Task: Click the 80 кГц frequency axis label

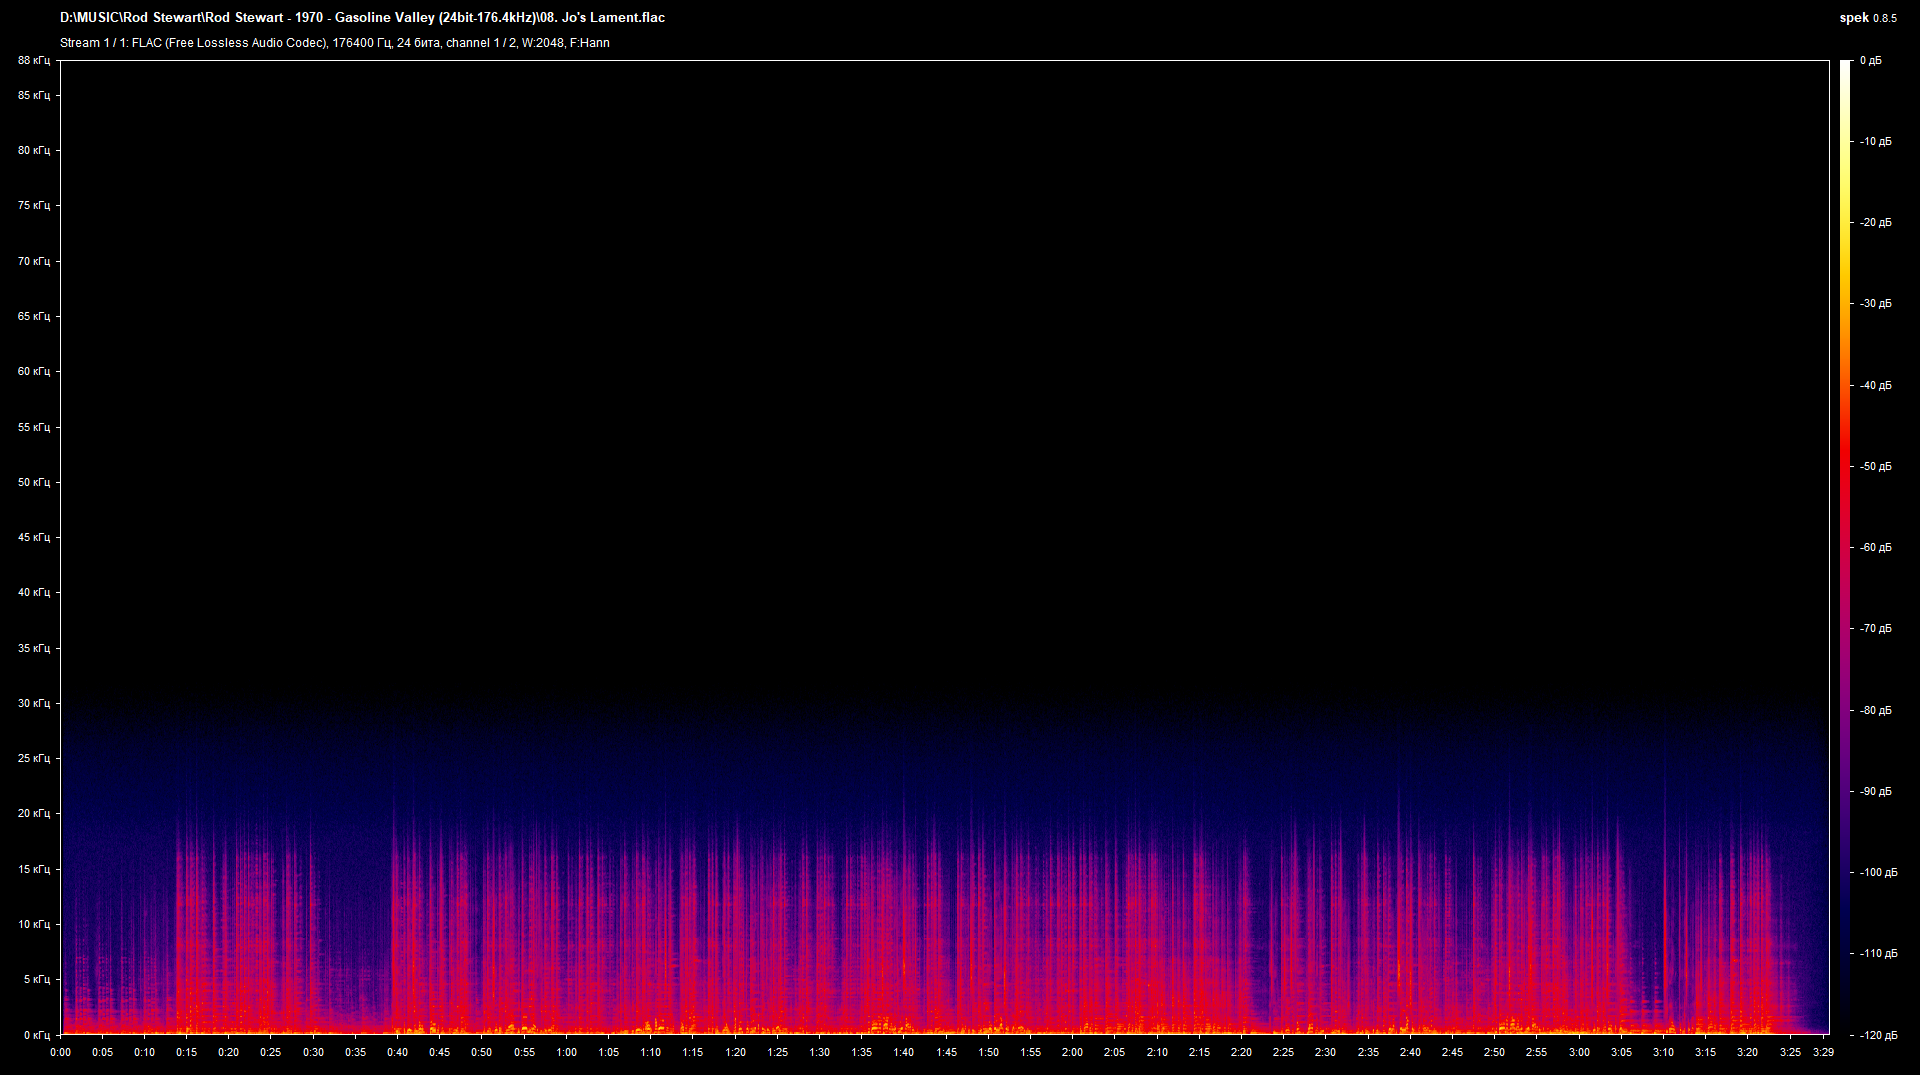Action: [33, 150]
